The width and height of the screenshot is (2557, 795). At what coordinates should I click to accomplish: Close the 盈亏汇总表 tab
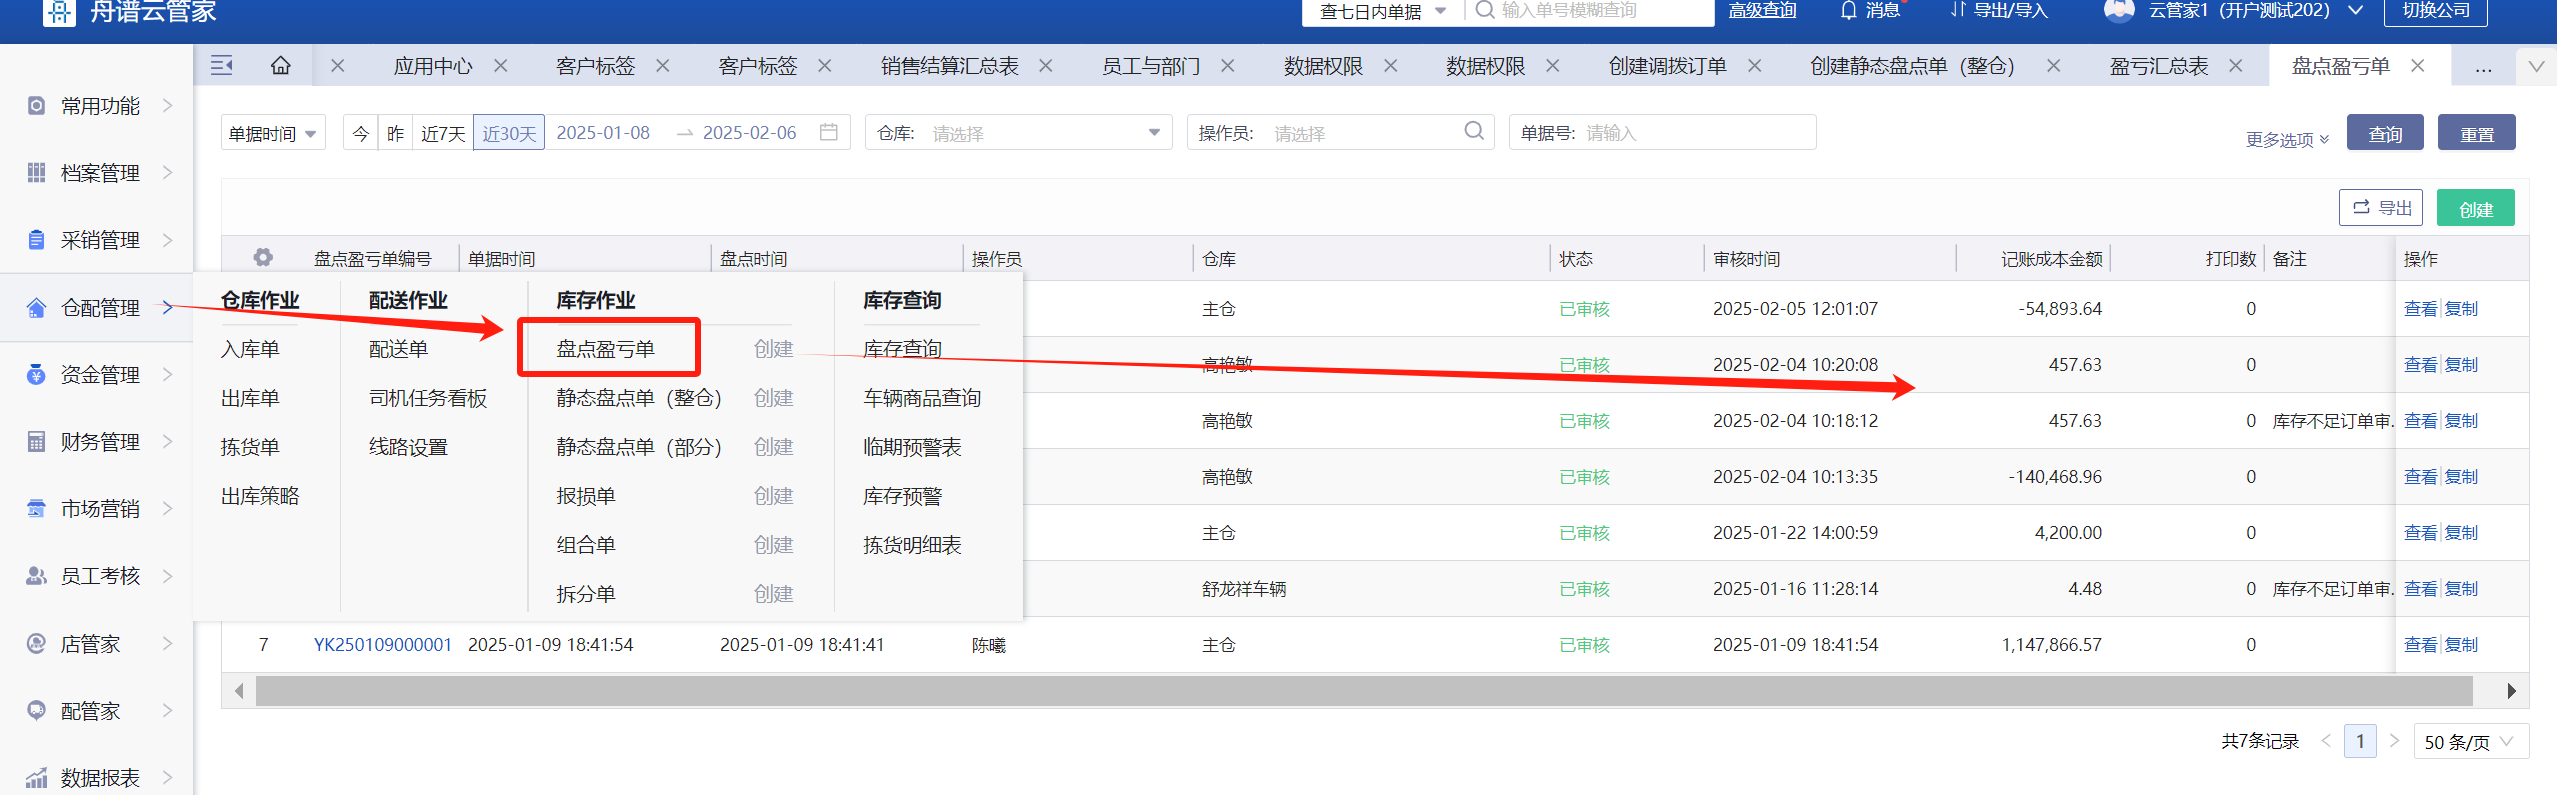click(2236, 66)
